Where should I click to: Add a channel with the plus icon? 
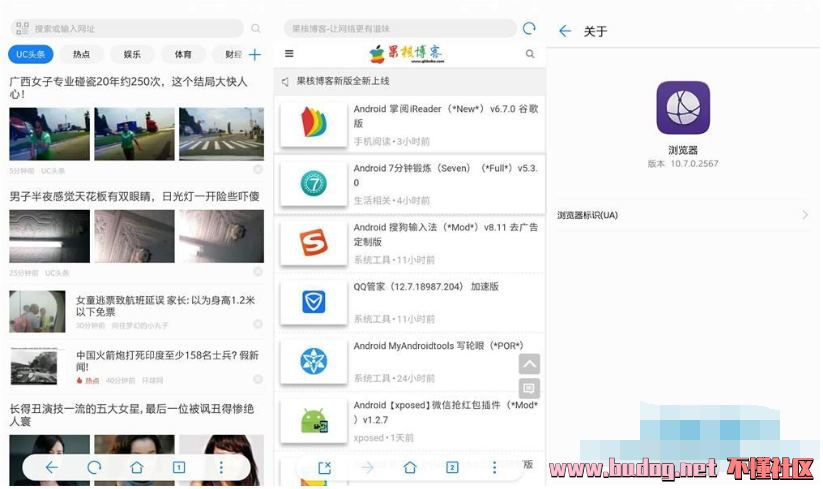coord(255,55)
